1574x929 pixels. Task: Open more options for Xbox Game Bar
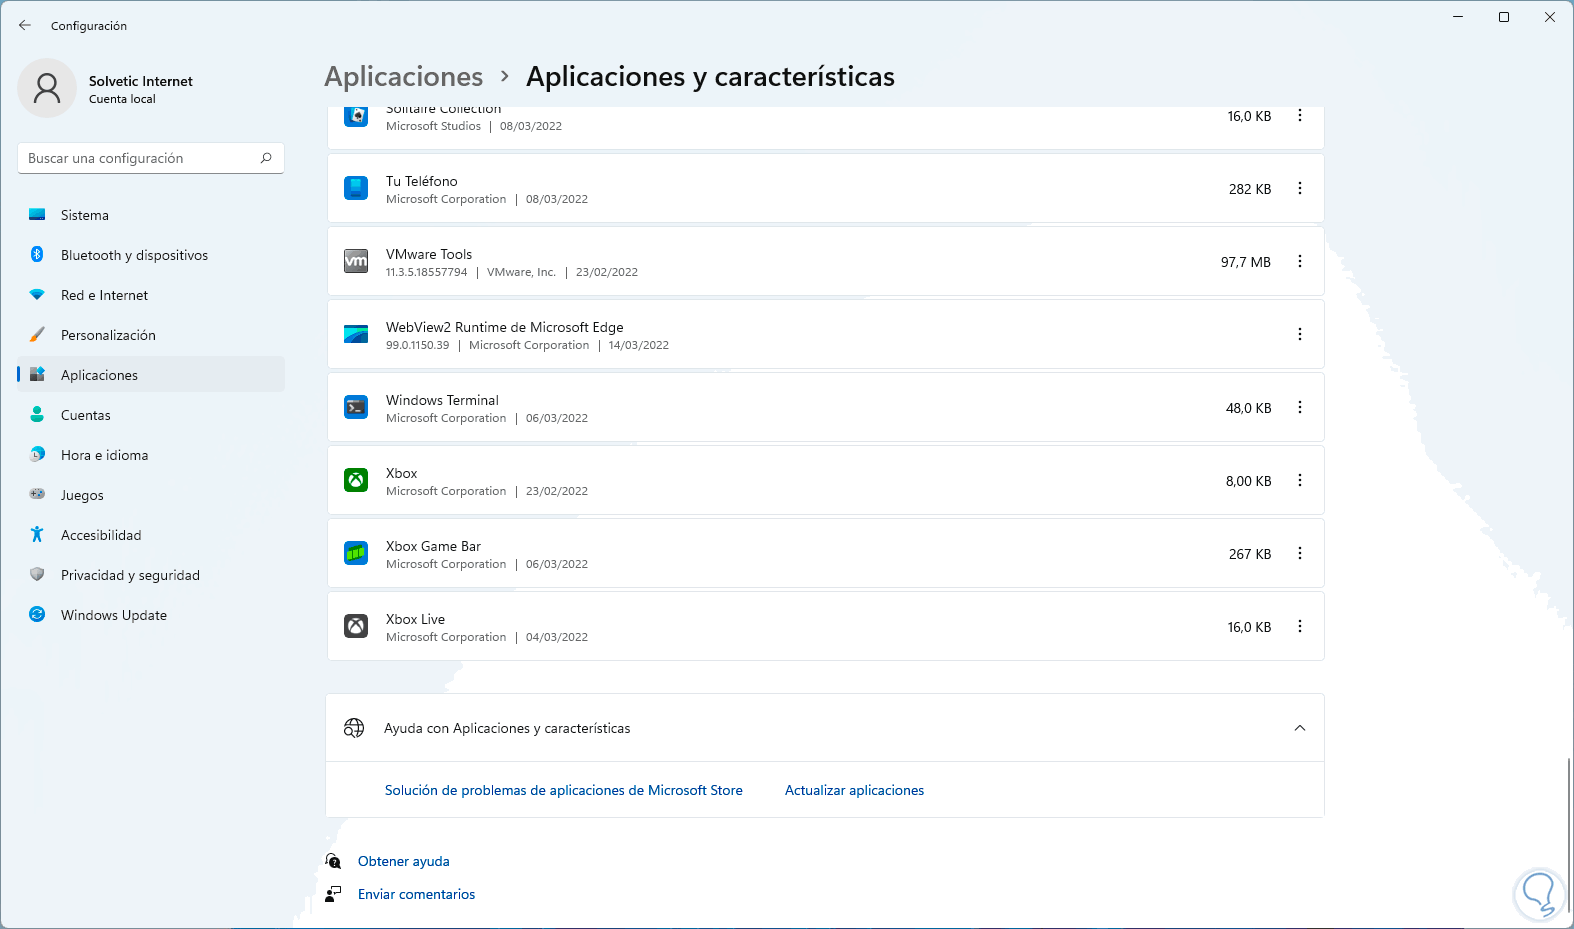(x=1300, y=553)
